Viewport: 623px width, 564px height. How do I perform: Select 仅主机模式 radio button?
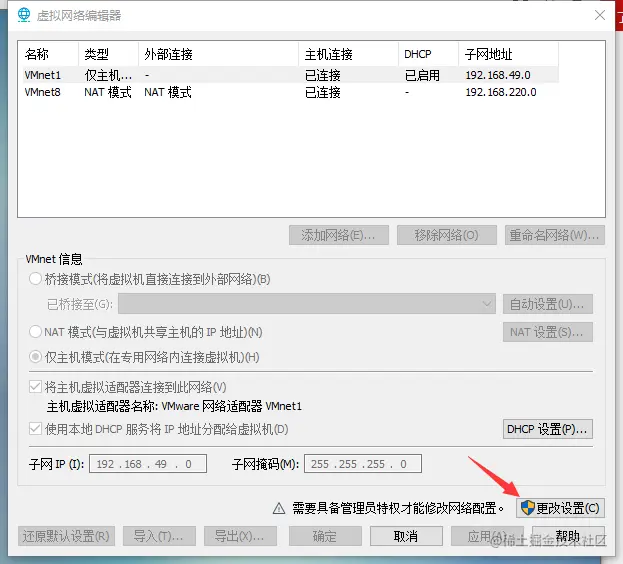[35, 357]
